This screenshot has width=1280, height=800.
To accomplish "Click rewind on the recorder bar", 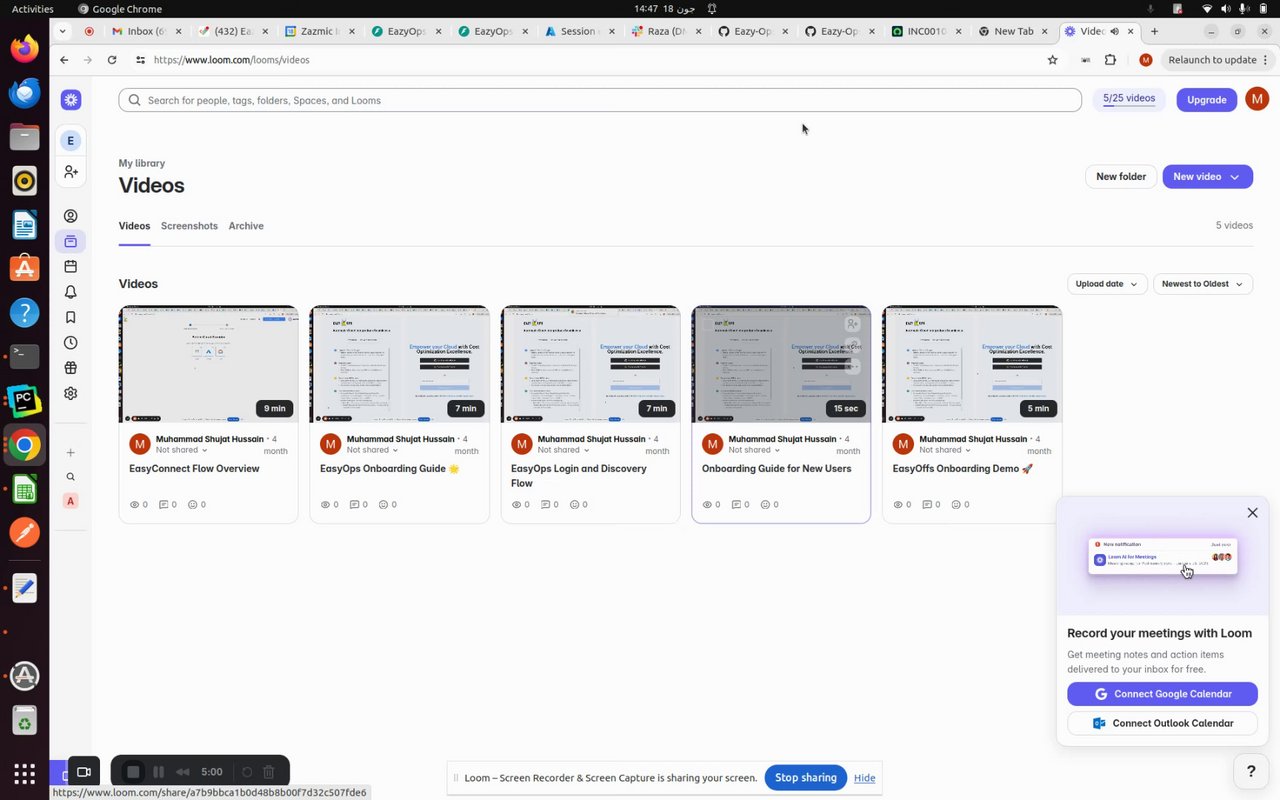I will point(183,772).
